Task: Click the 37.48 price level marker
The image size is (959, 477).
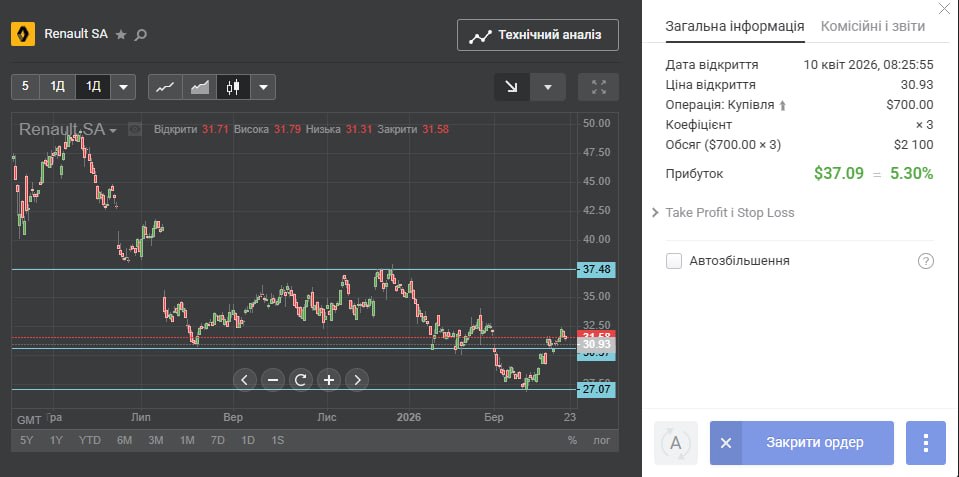Action: (596, 270)
